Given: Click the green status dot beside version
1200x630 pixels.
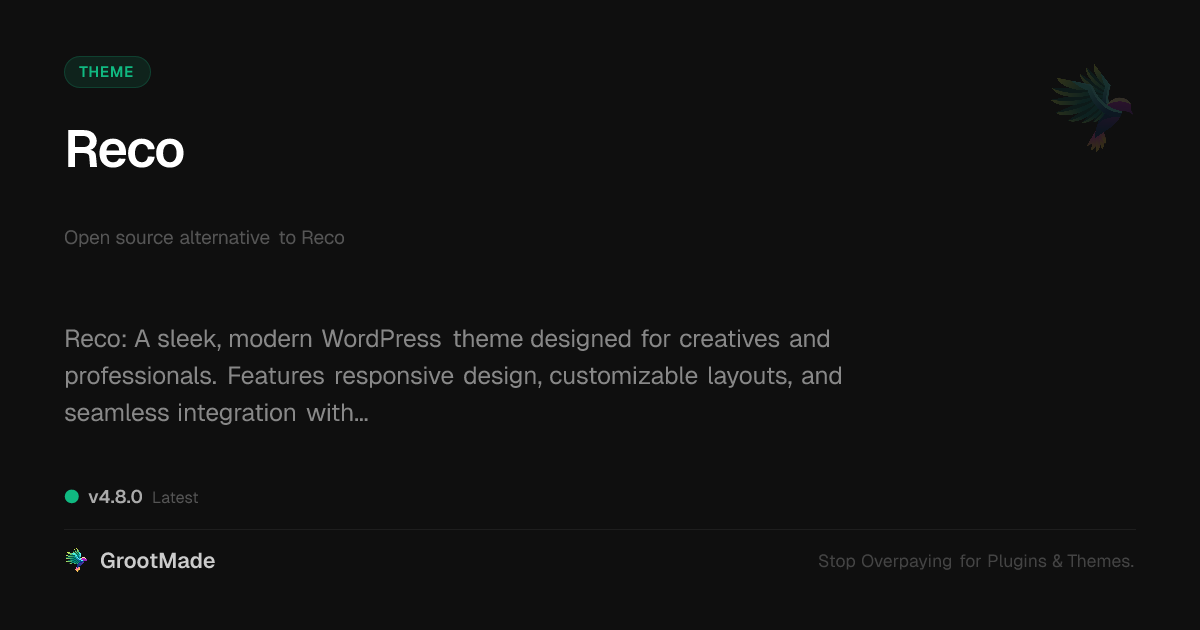Looking at the screenshot, I should (x=72, y=496).
